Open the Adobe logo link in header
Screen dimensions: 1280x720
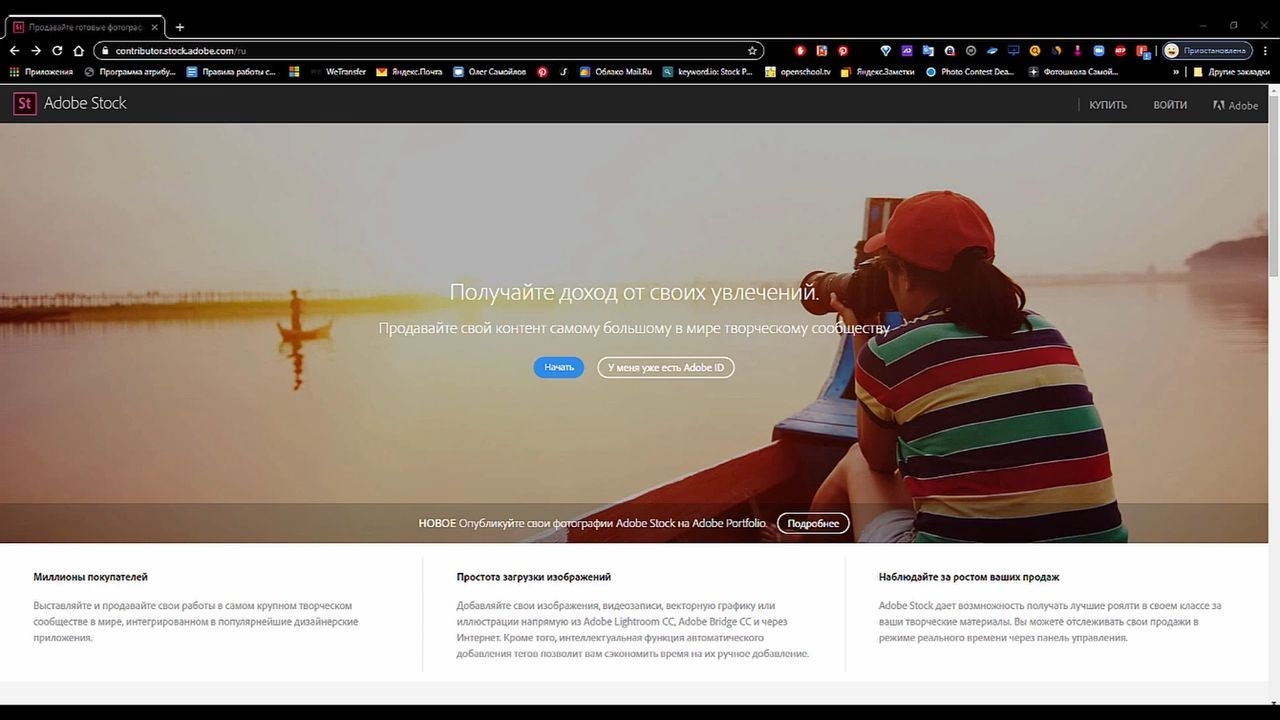click(1235, 105)
